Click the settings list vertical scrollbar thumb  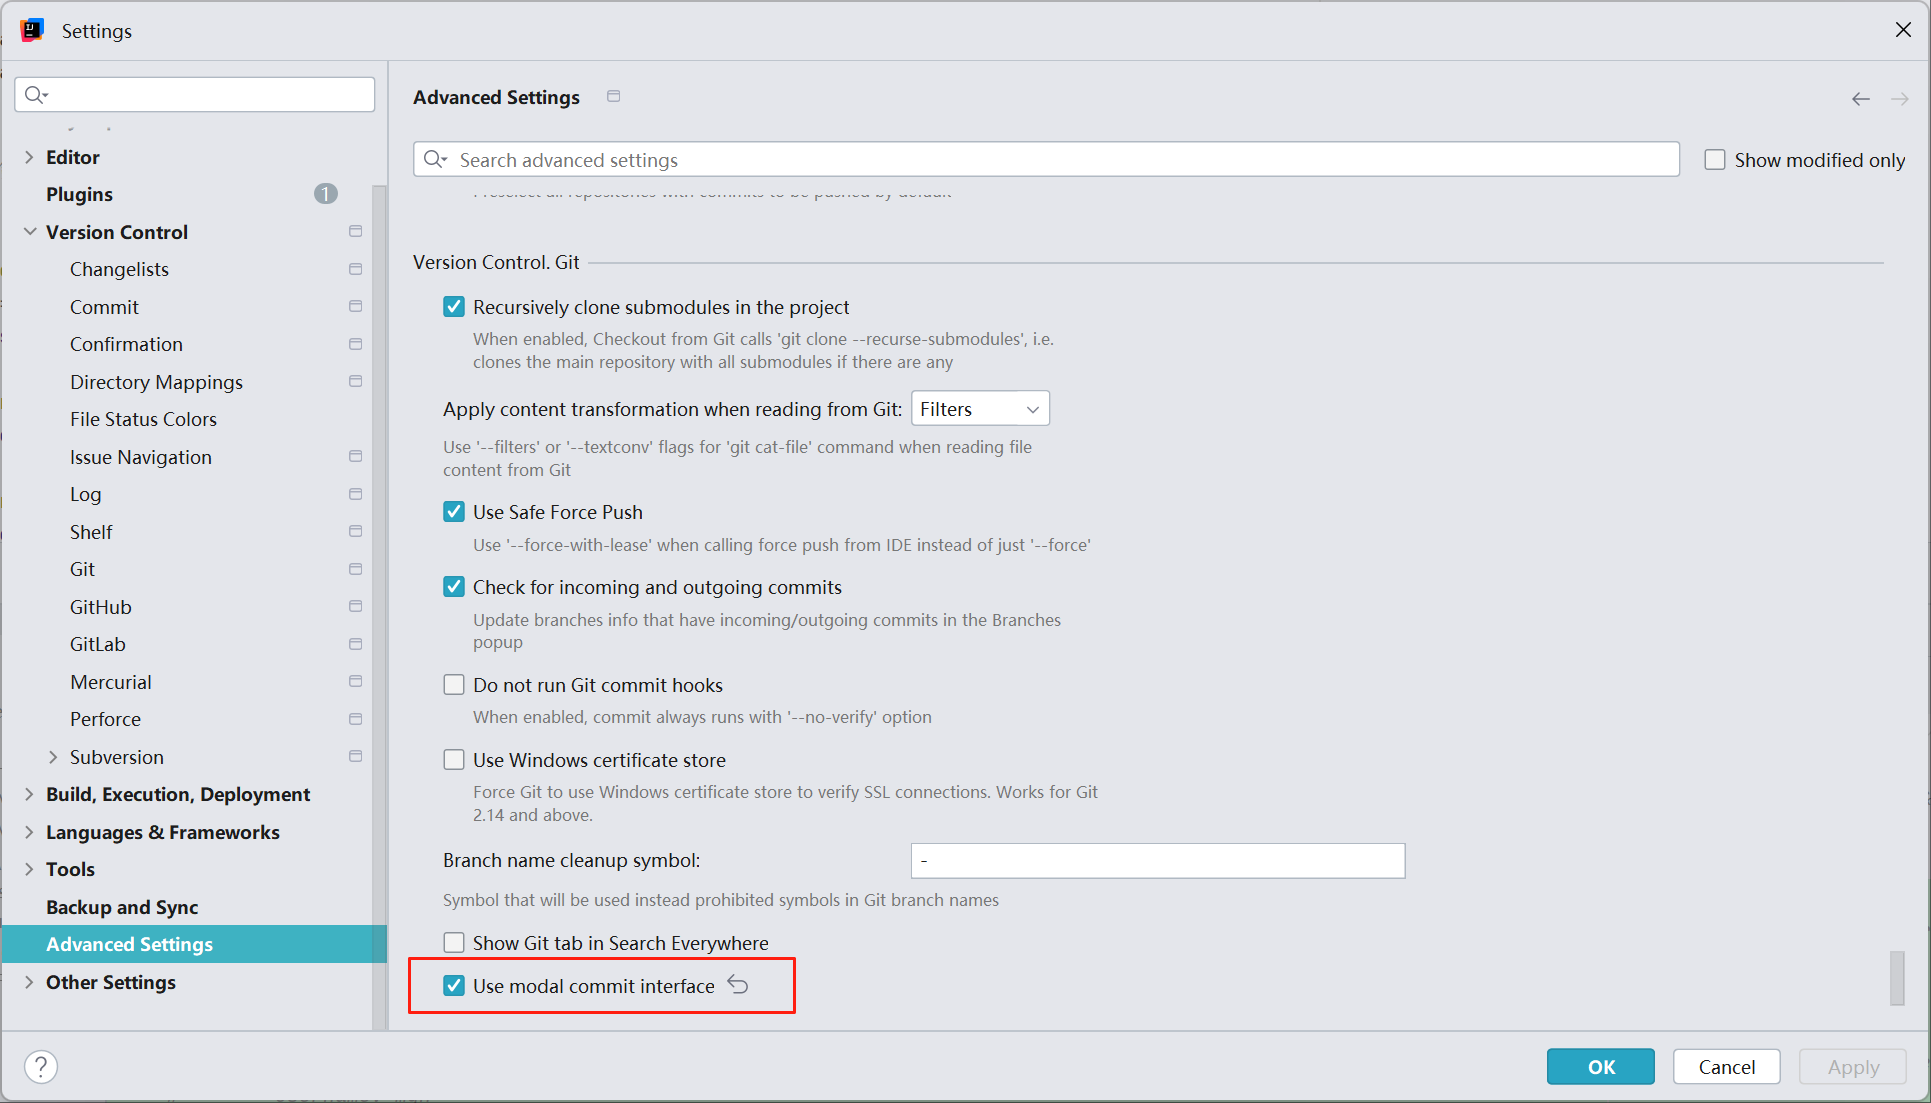(x=1896, y=977)
